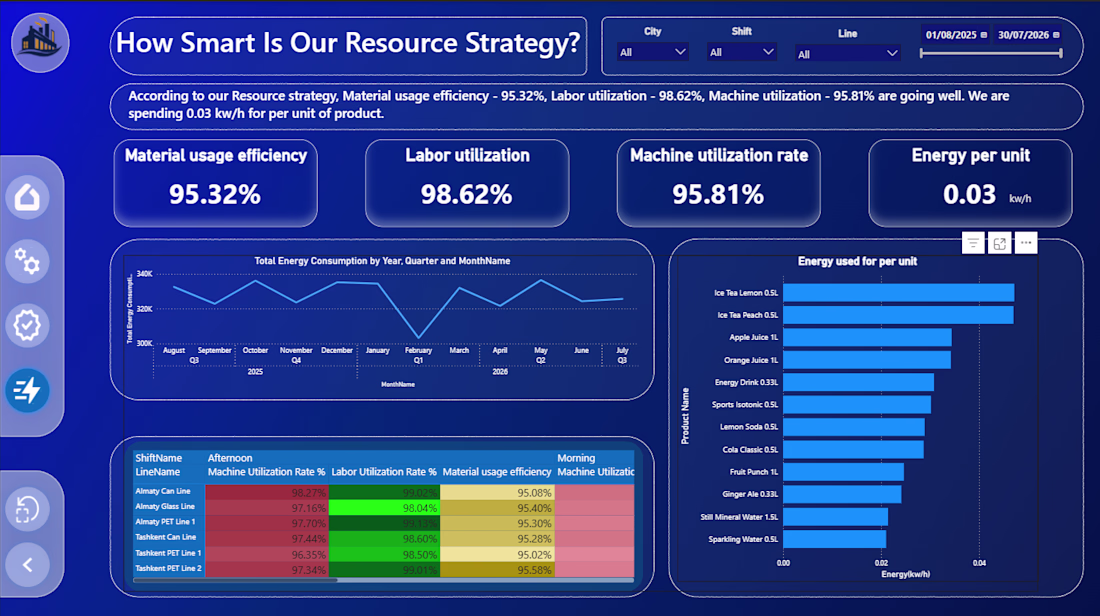1100x616 pixels.
Task: Click the Sparkling Water 0.5L bar
Action: coord(835,539)
